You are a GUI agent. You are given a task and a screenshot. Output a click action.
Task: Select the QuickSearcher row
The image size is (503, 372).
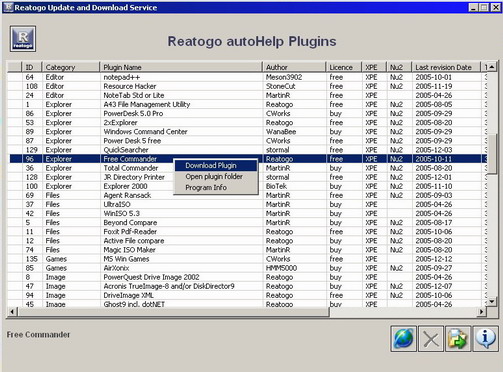click(x=247, y=150)
